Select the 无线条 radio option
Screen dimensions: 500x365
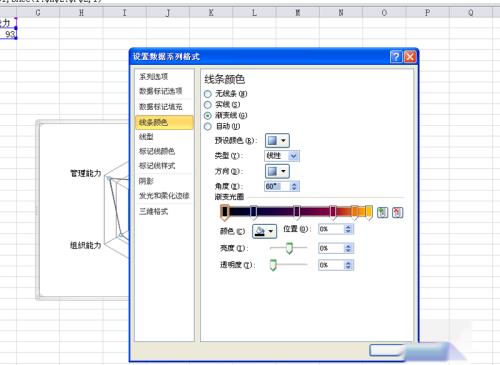[x=208, y=94]
